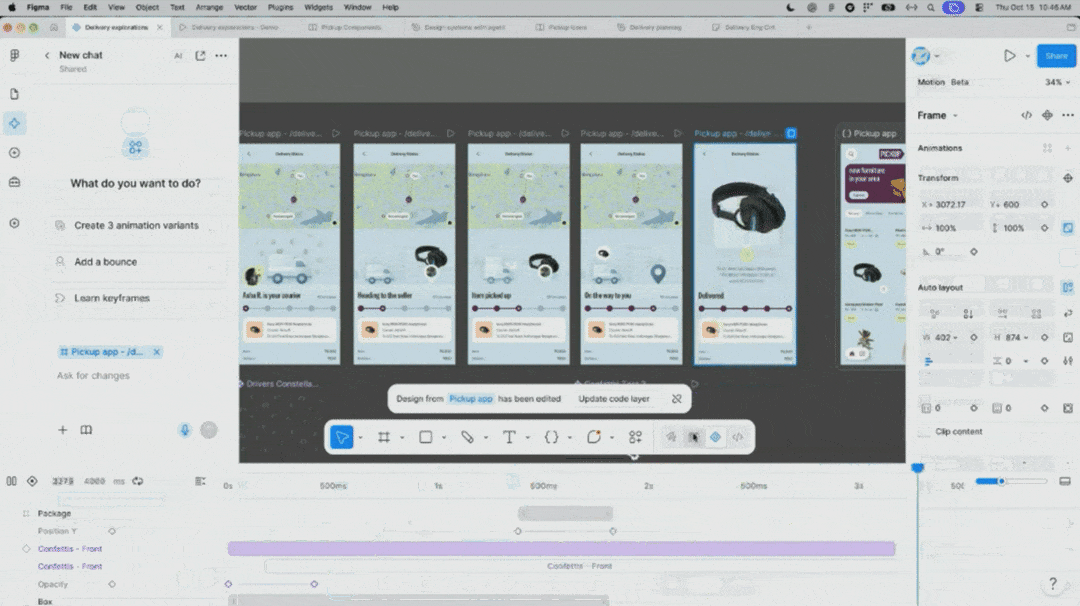Select the Pen tool in the toolbar

click(x=467, y=437)
